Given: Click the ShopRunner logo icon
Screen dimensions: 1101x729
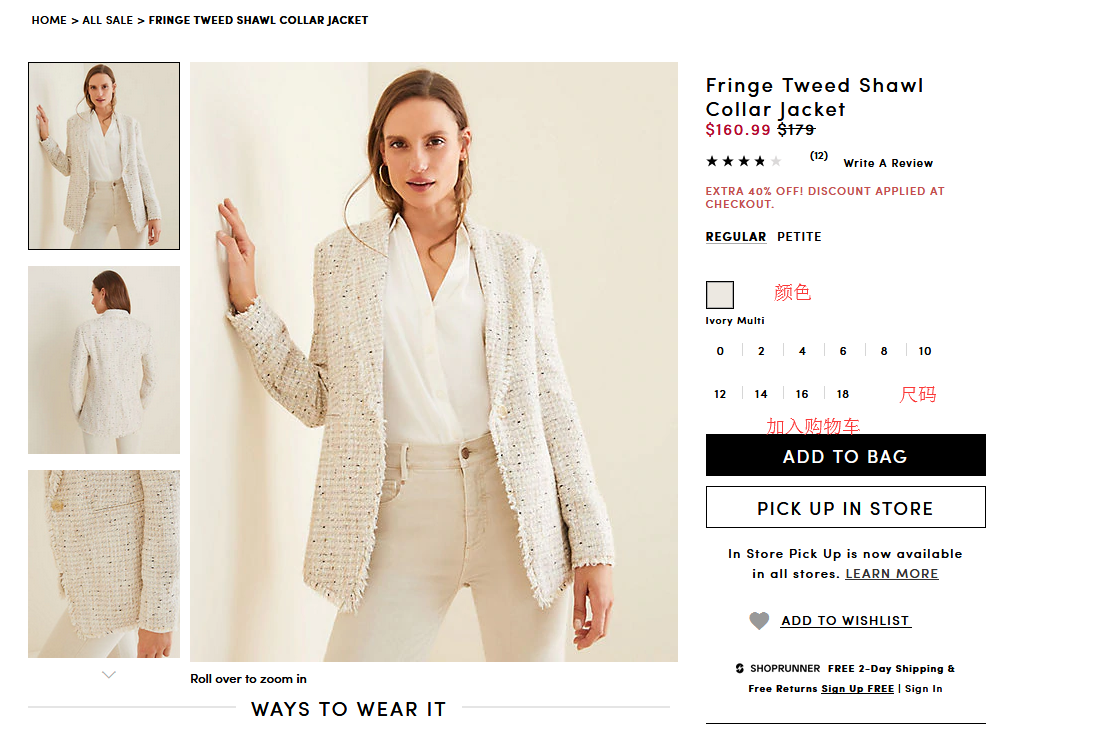Looking at the screenshot, I should [740, 669].
